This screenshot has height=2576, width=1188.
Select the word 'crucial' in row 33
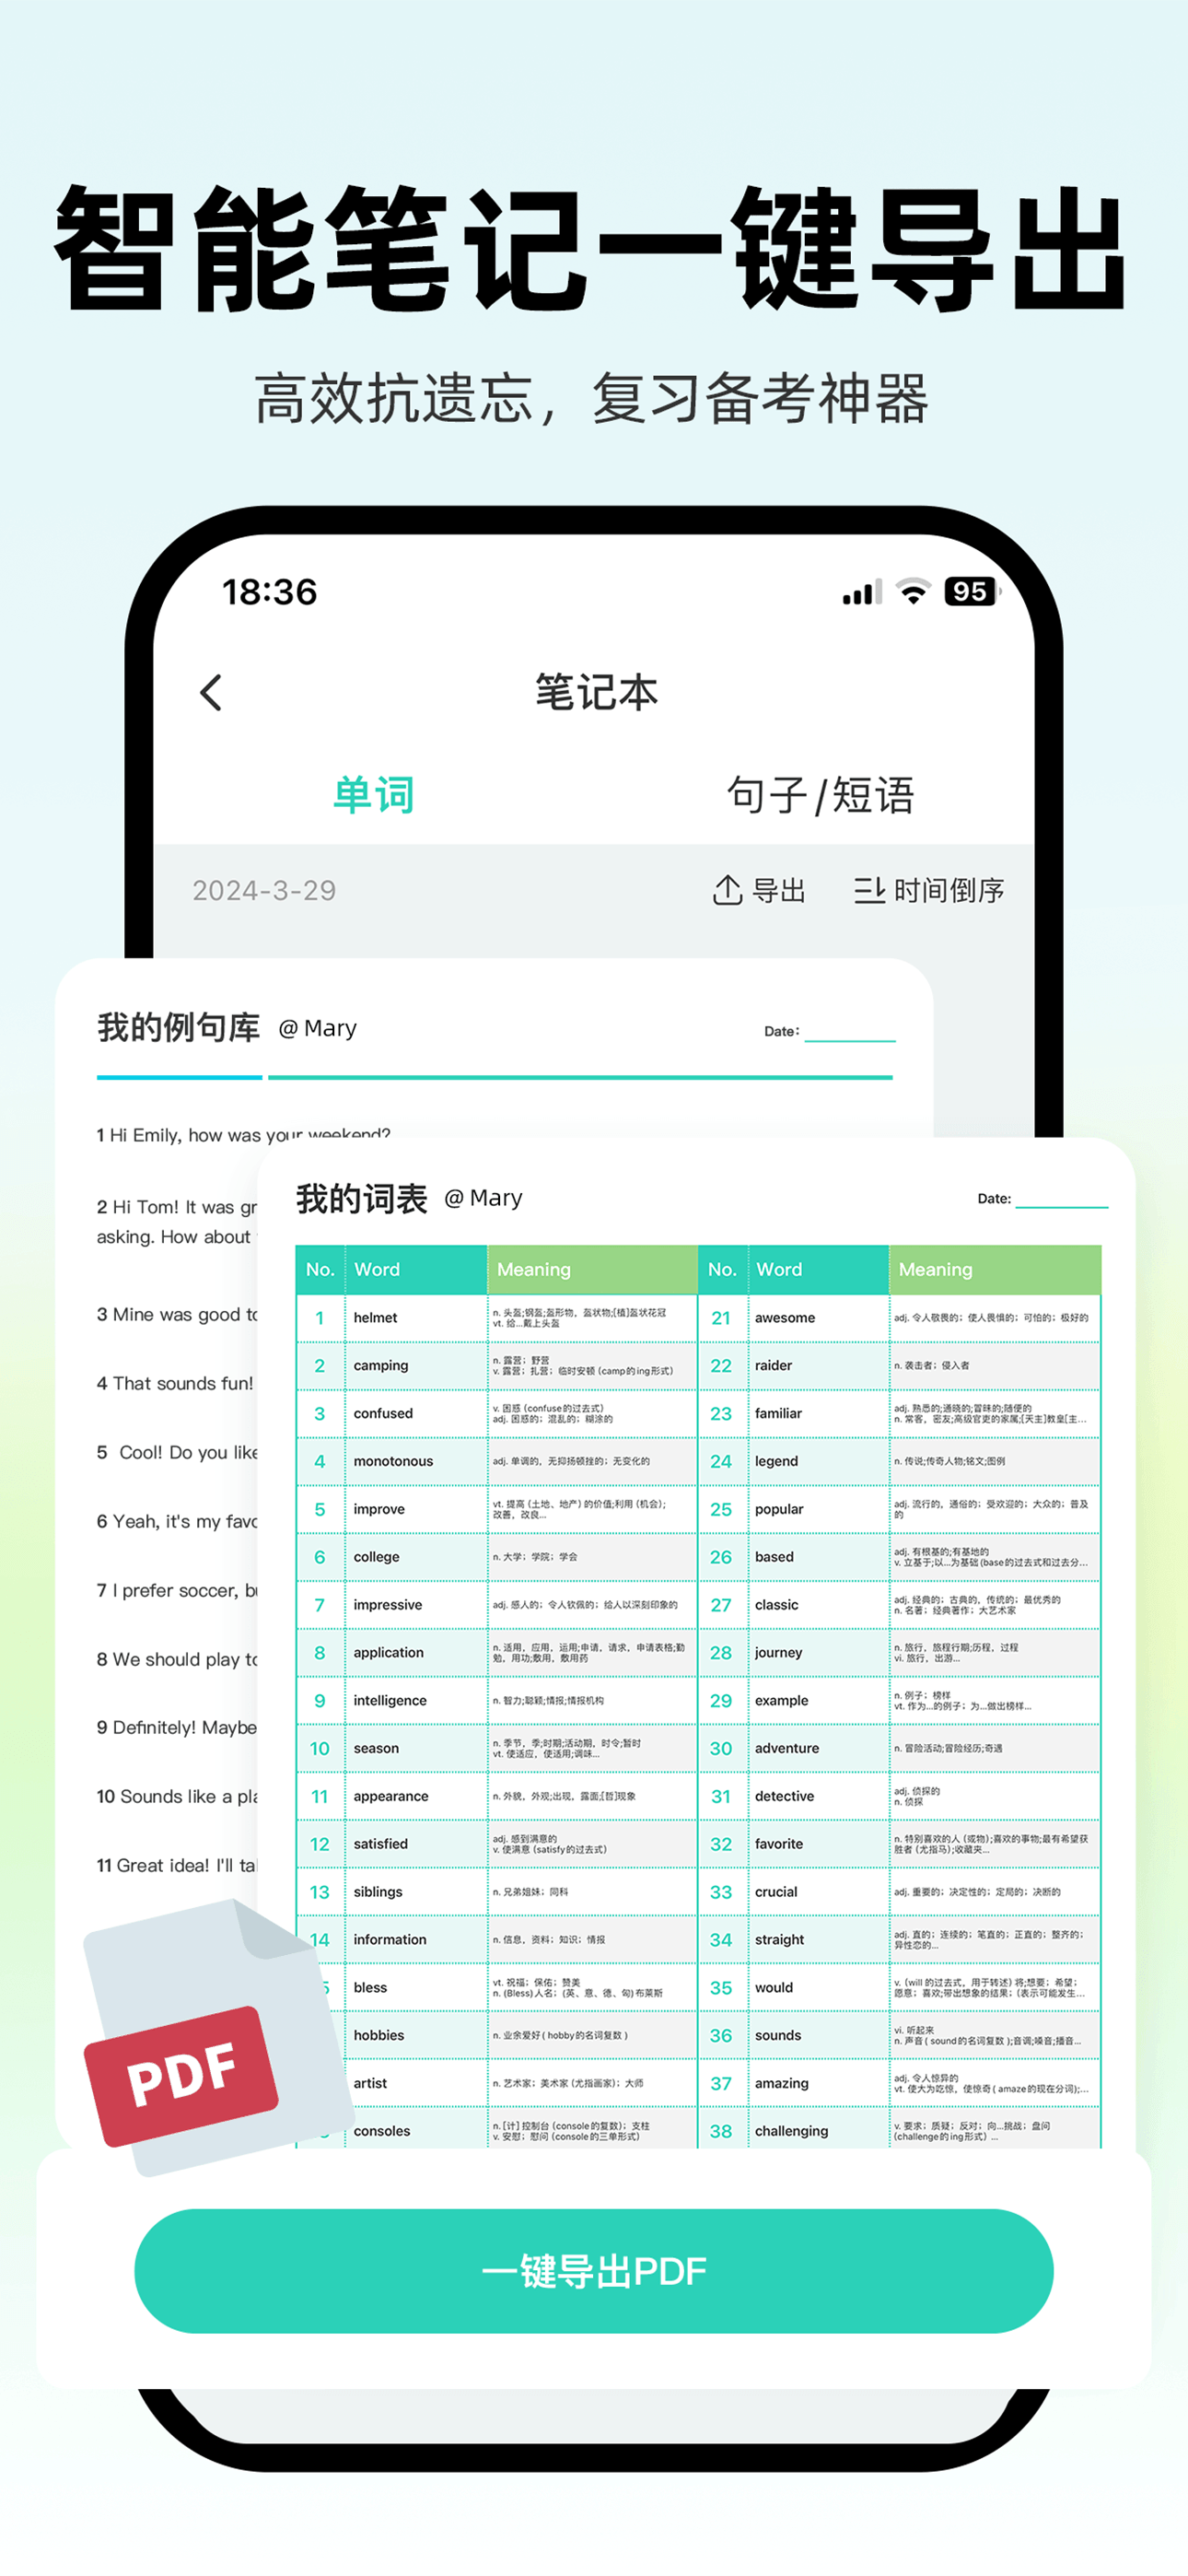[x=776, y=1892]
